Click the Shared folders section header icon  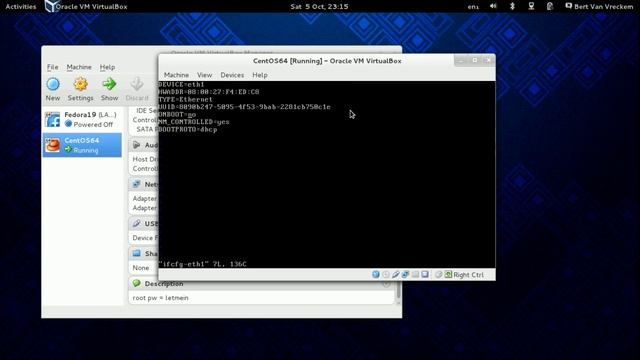point(137,253)
